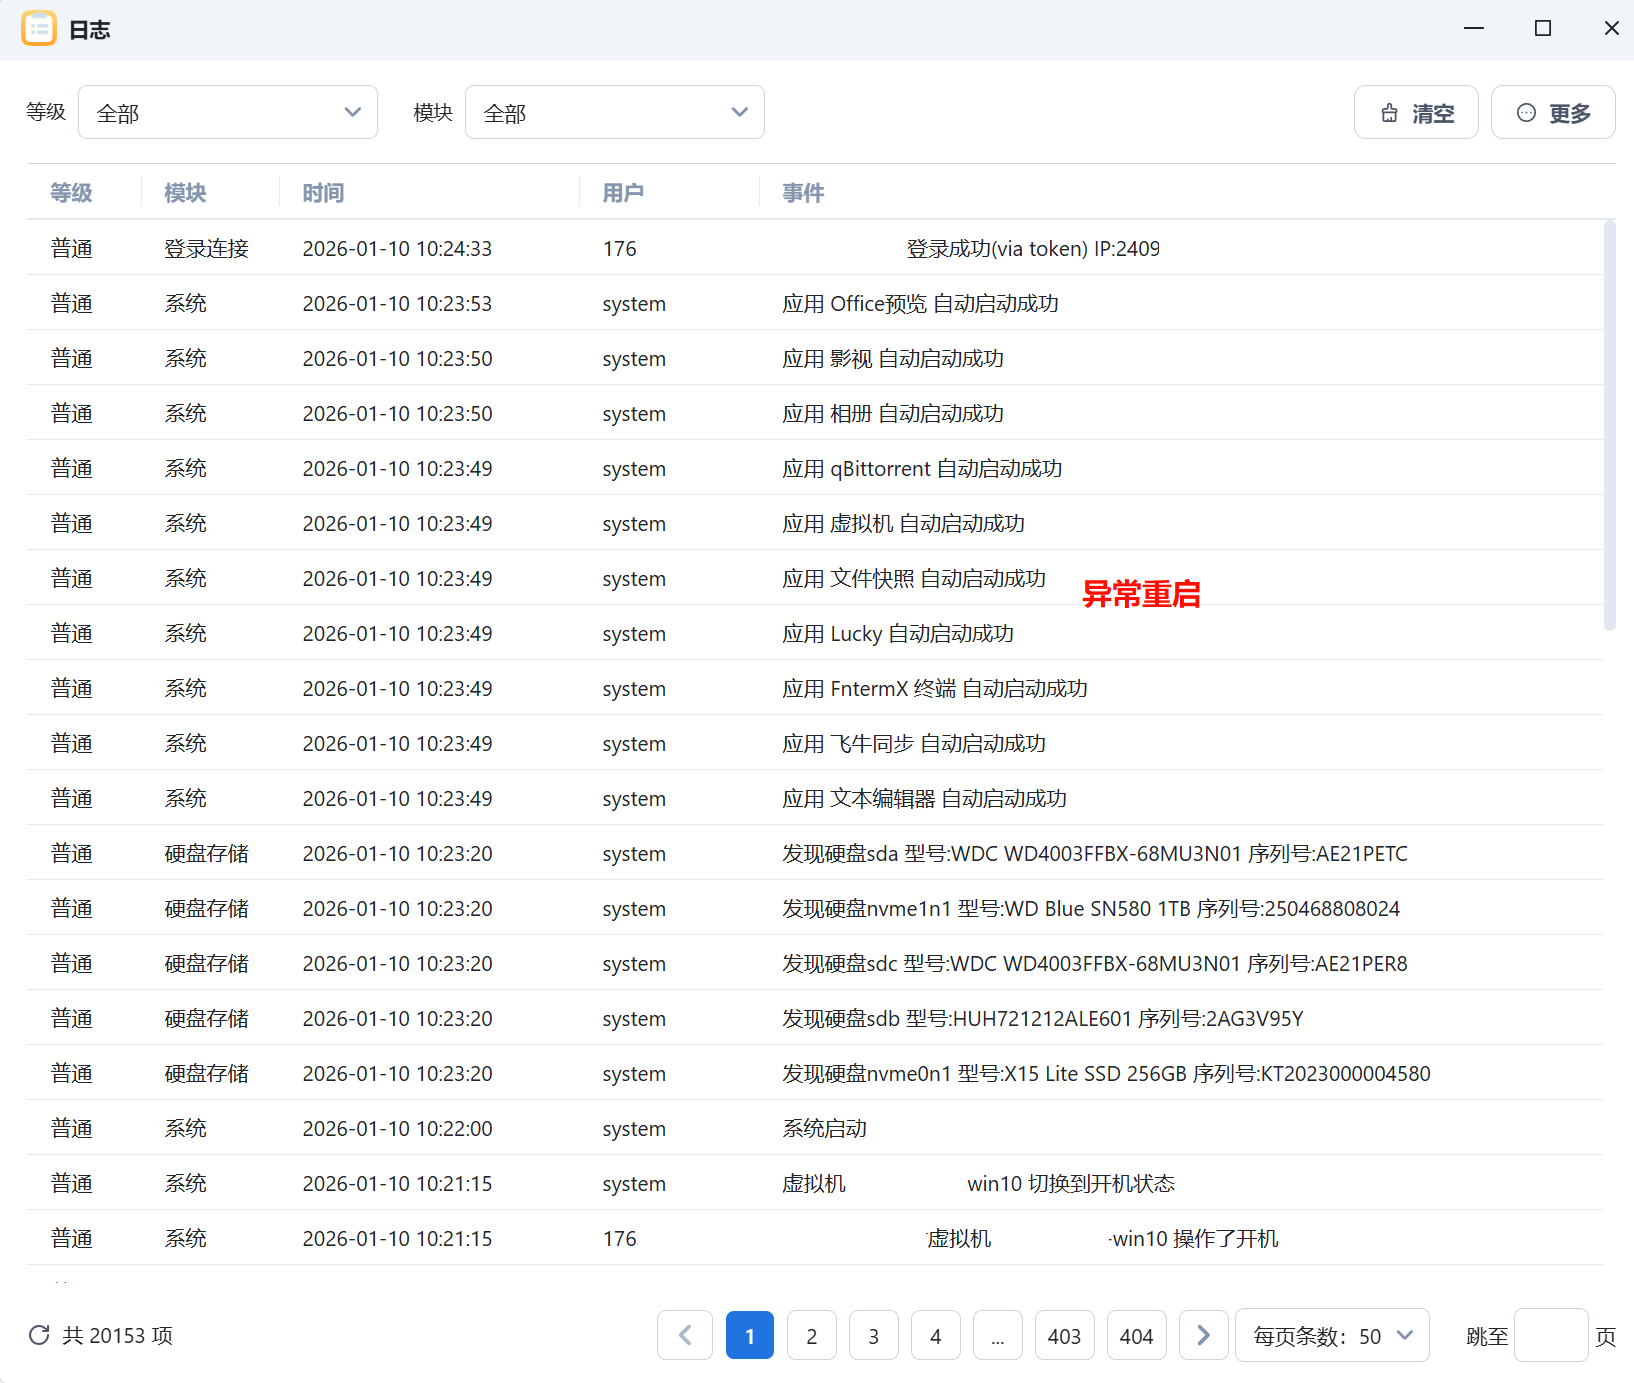The width and height of the screenshot is (1634, 1383).
Task: Select the 发现硬盘sdb HUH721212ALE601 event
Action: (1043, 1018)
